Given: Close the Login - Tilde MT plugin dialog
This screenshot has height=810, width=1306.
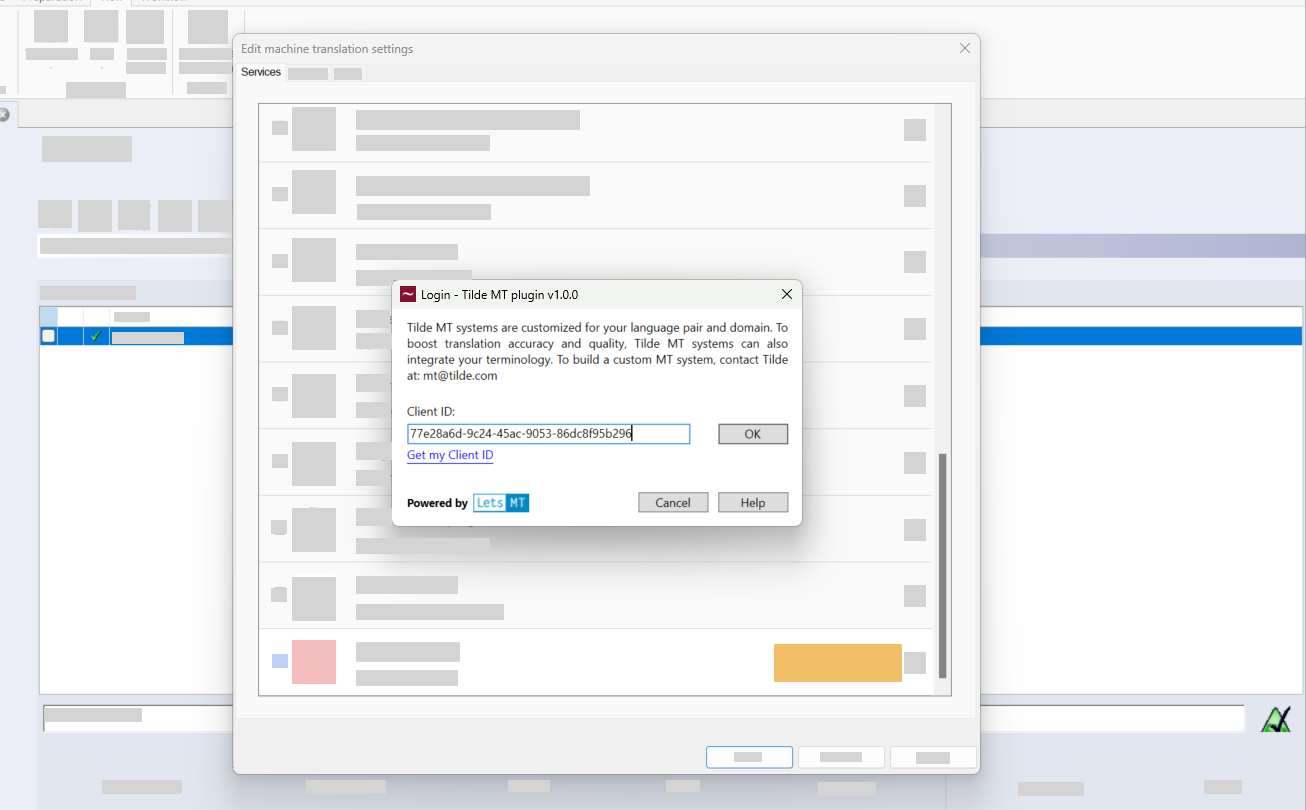Looking at the screenshot, I should 786,294.
